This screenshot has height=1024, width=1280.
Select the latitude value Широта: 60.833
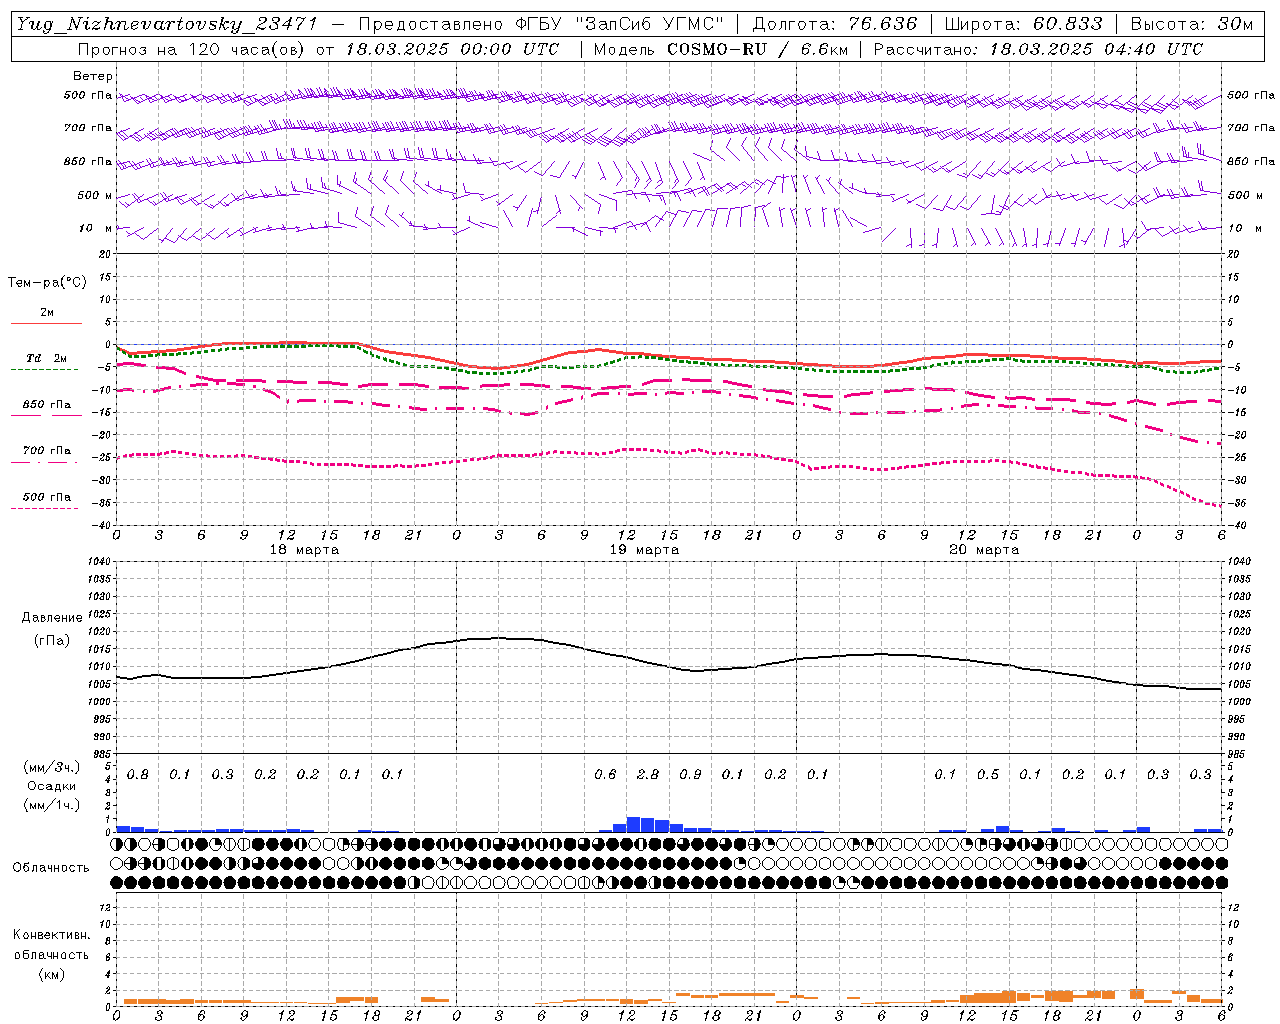[1024, 24]
